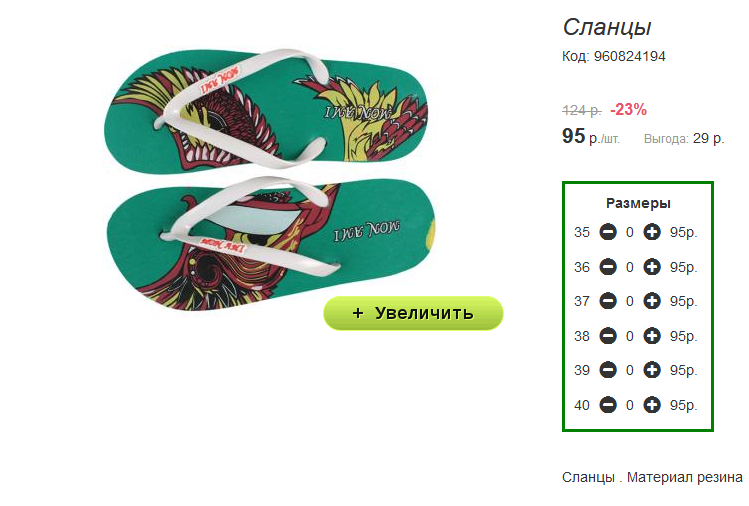Select the quantity value for size 35
Viewport: 749px width, 506px height.
(x=630, y=232)
